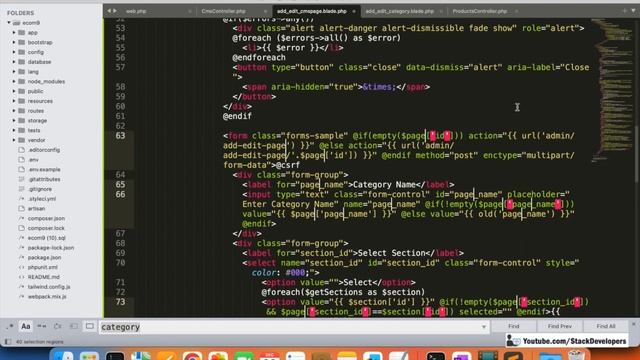Open the phpunit.xml file

[42, 267]
